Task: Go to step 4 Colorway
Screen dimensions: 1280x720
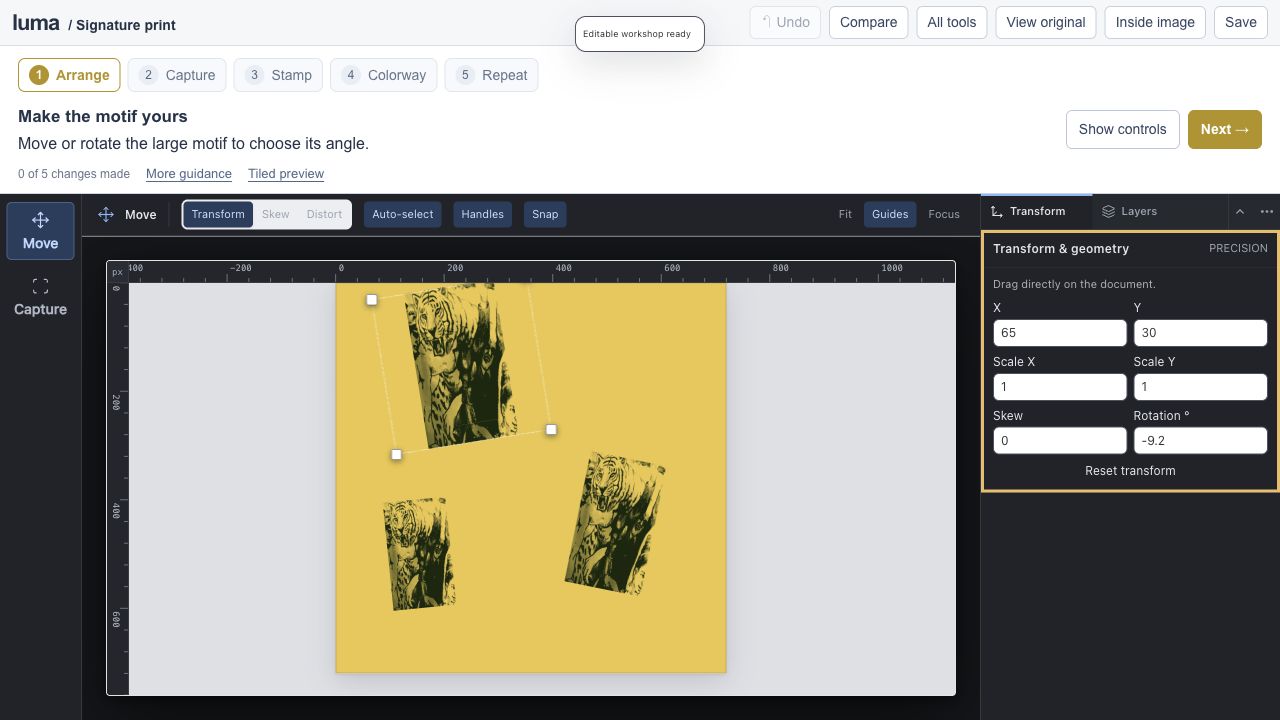Action: coord(383,75)
